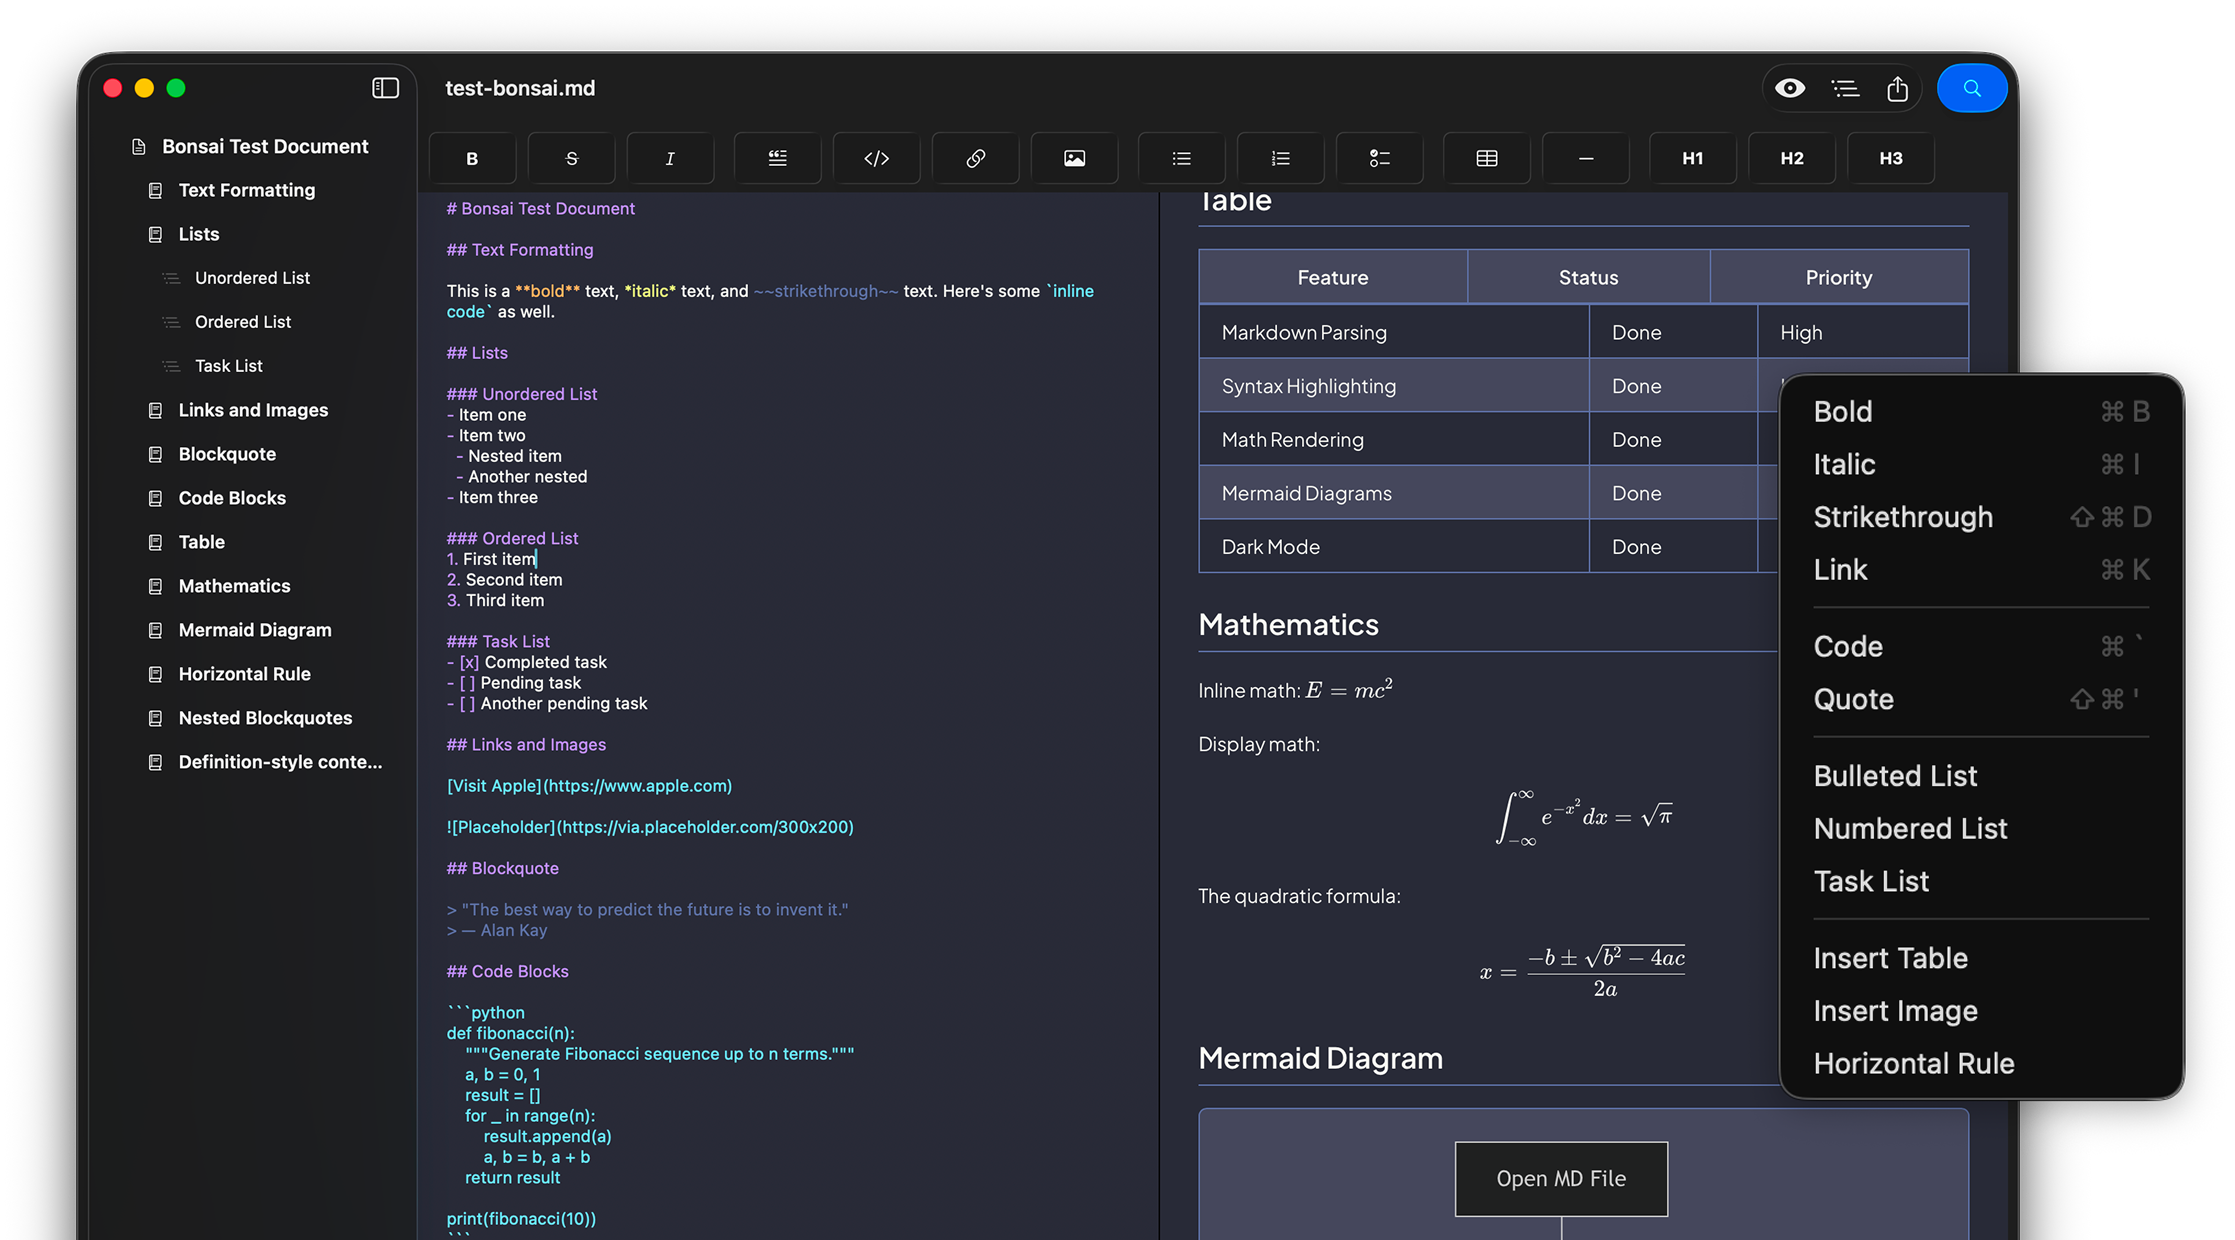Insert a task list from toolbar
The image size is (2235, 1240).
tap(1379, 158)
